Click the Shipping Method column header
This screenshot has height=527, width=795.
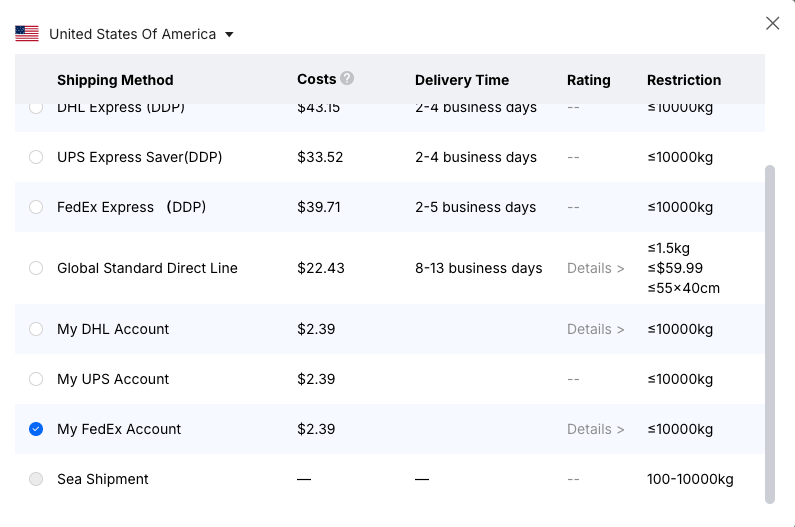click(115, 80)
